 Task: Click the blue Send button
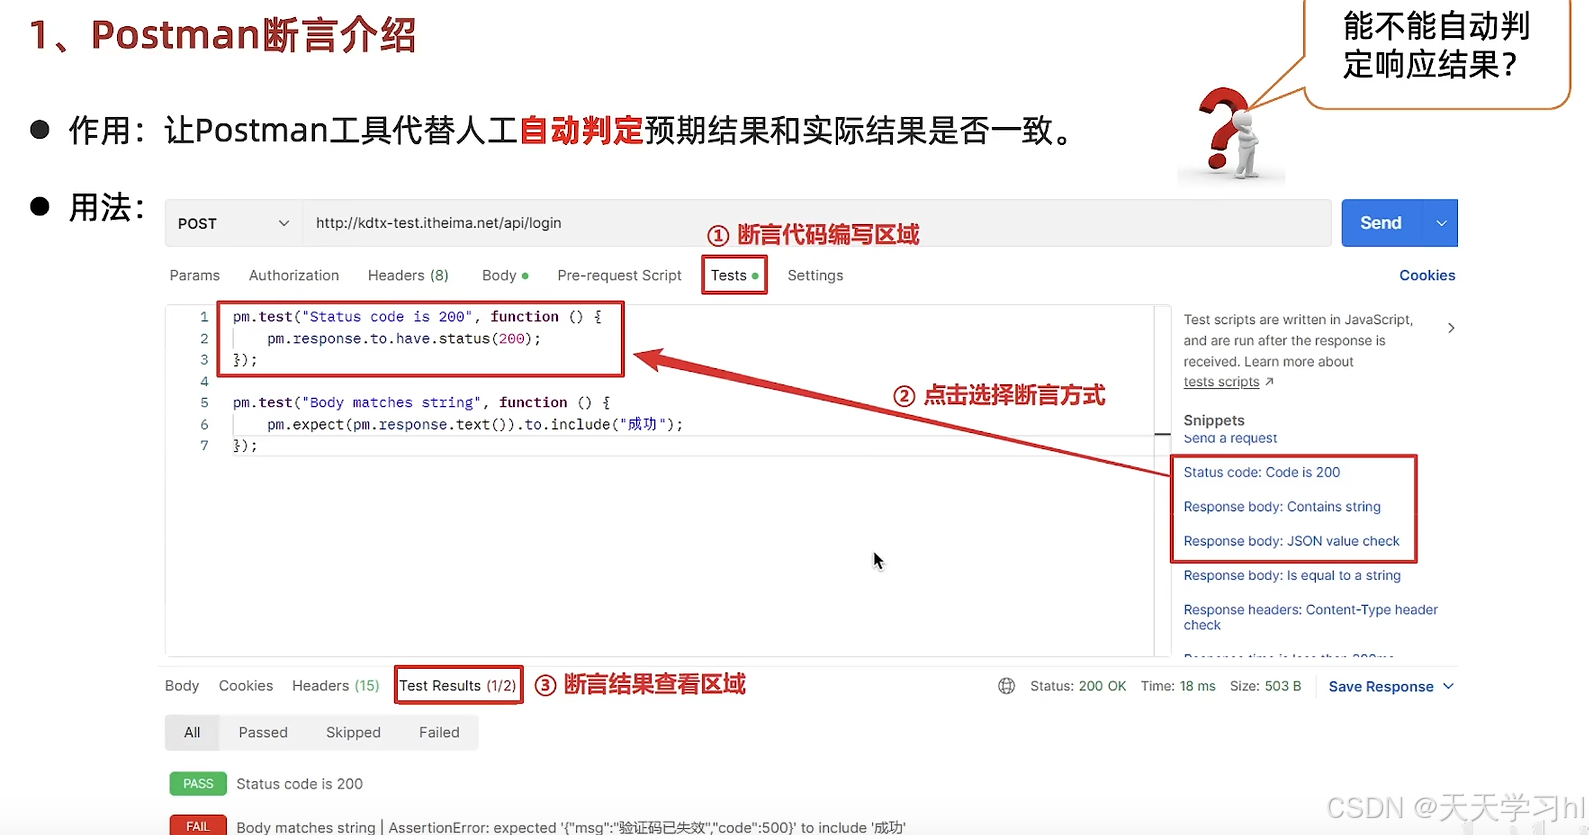click(1380, 223)
